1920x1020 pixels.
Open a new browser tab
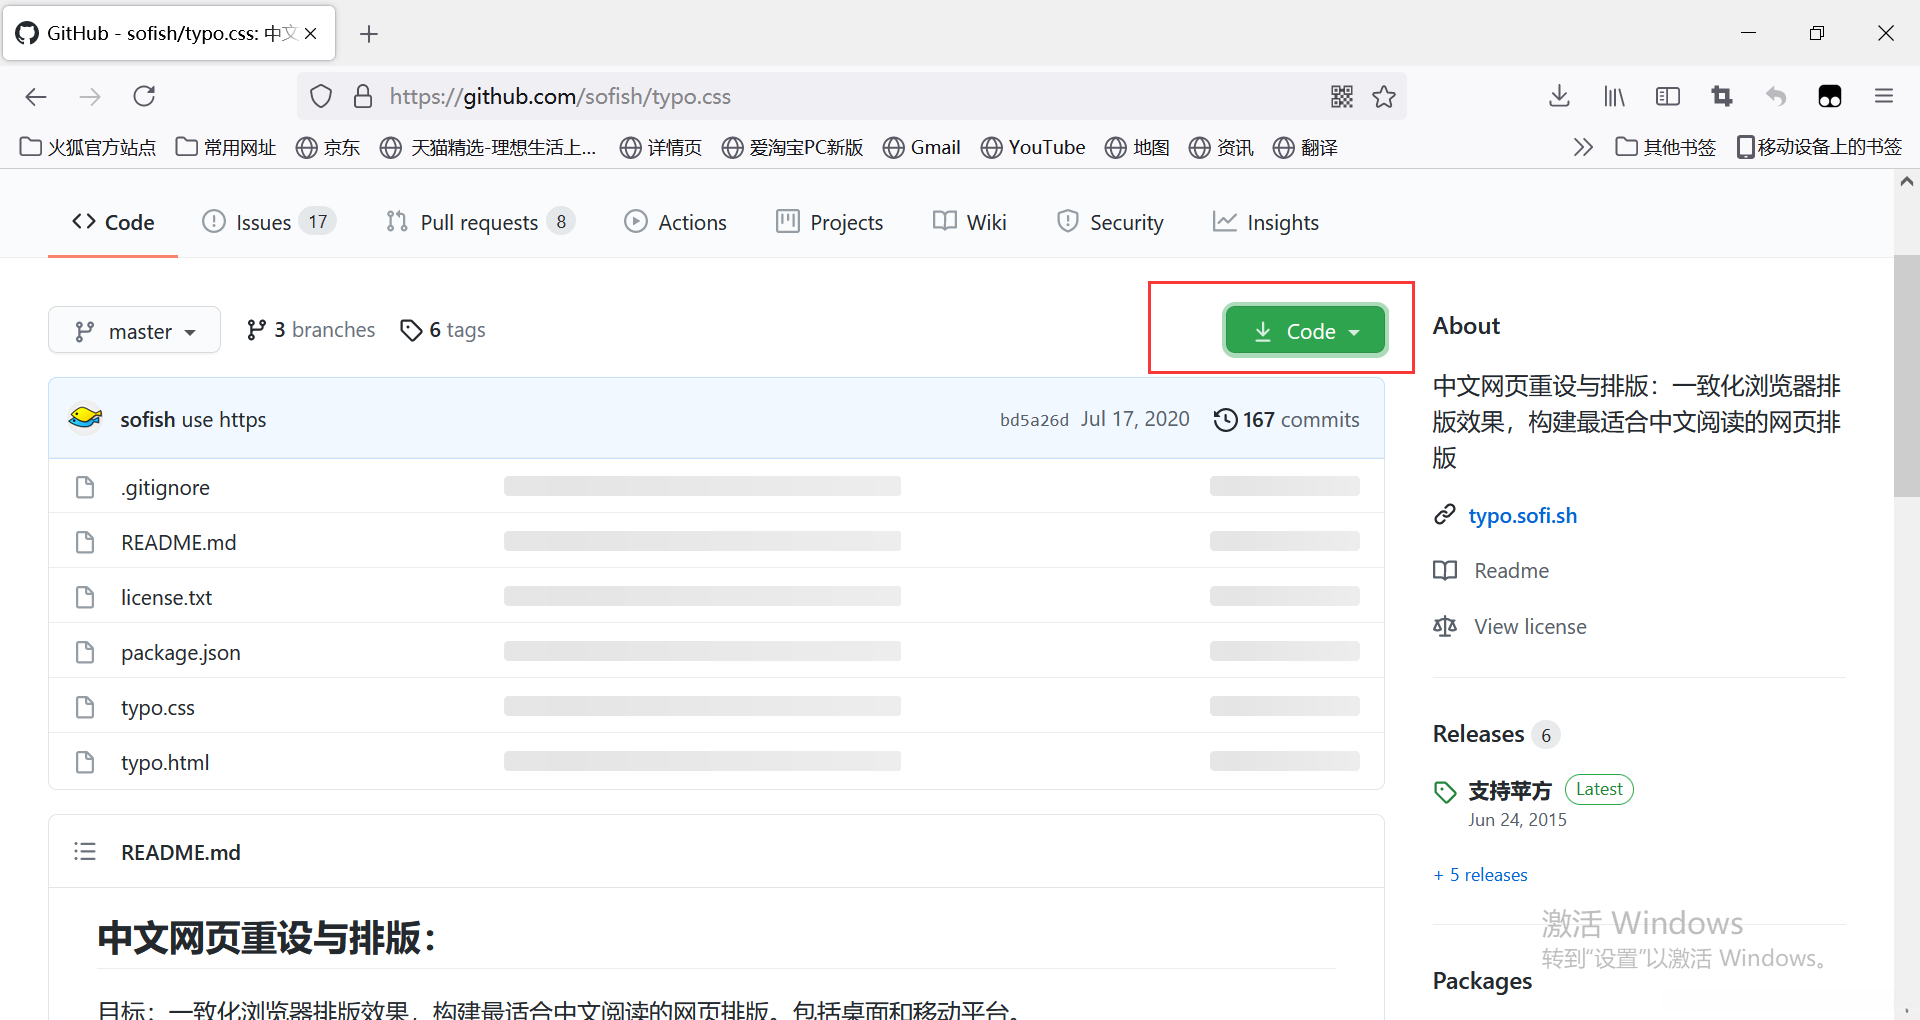pyautogui.click(x=369, y=34)
